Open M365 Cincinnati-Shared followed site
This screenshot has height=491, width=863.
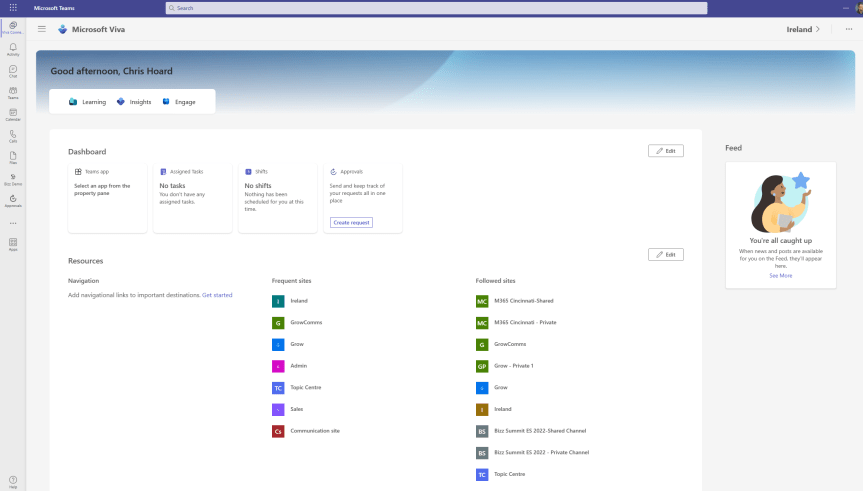523,301
